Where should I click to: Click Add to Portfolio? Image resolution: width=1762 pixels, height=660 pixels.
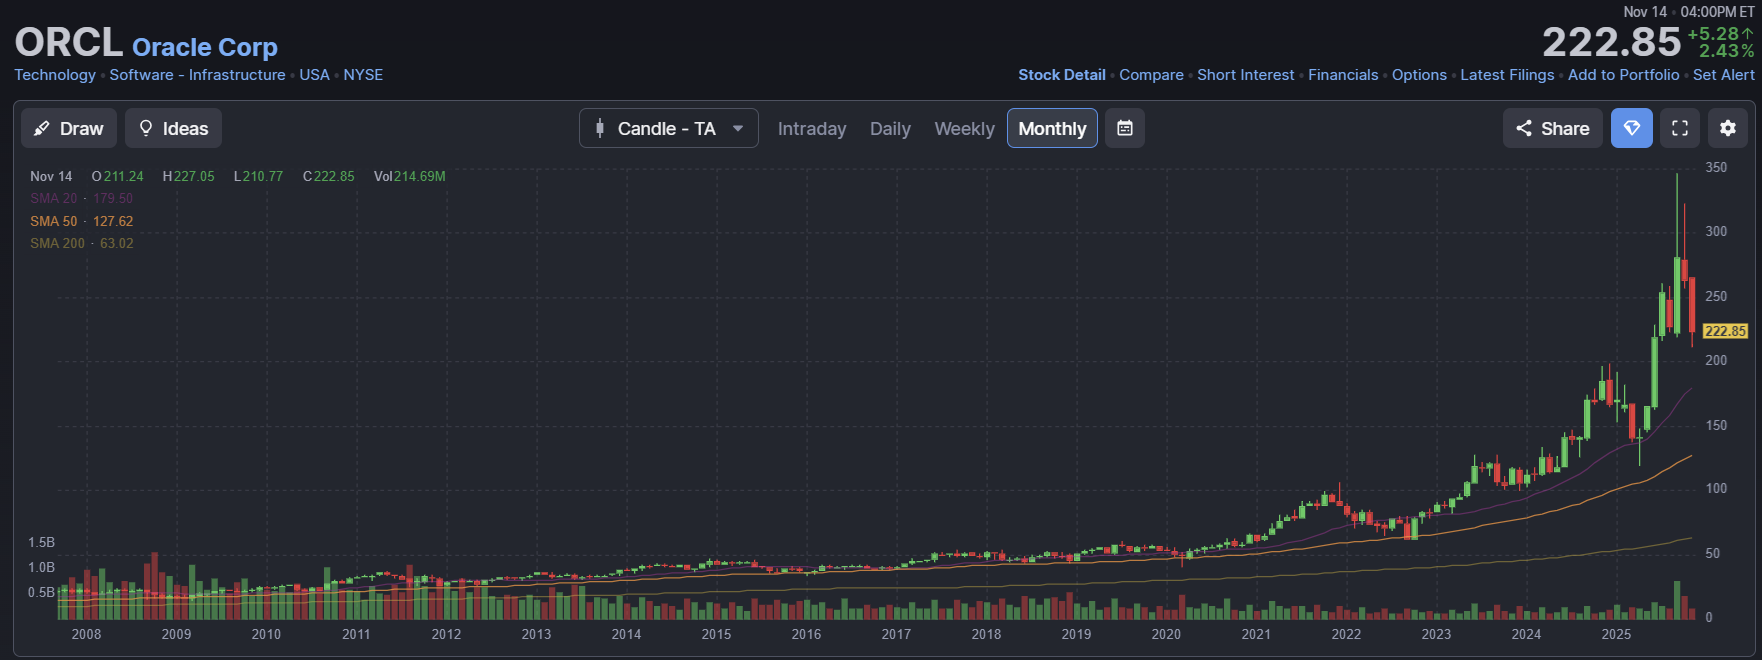pyautogui.click(x=1623, y=75)
